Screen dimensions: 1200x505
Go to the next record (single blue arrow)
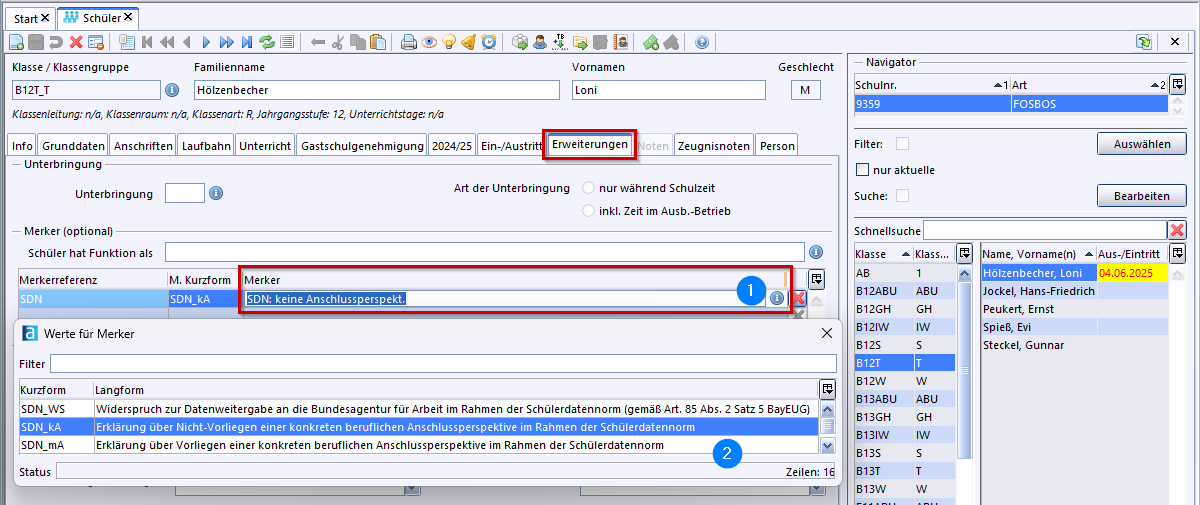pos(206,42)
